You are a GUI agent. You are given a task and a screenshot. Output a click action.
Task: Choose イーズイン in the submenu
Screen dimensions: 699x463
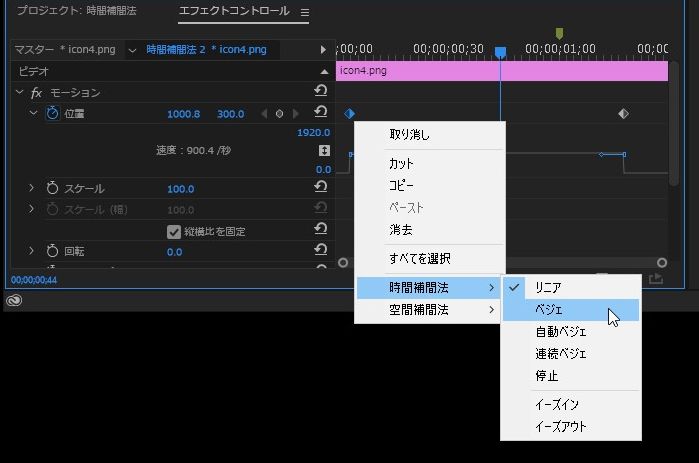coord(557,405)
